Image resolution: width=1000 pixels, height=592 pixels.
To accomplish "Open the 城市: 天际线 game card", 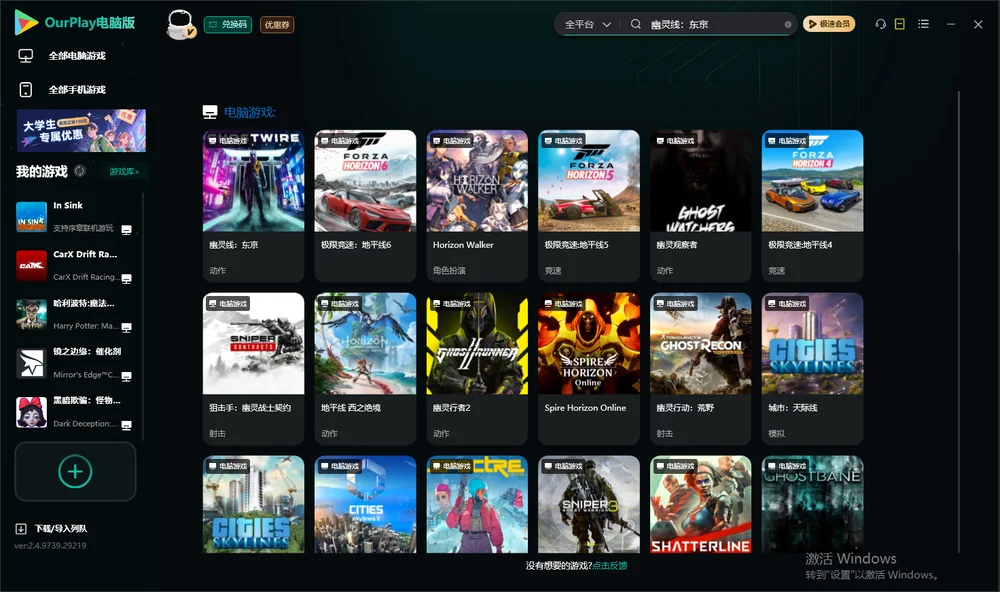I will pyautogui.click(x=812, y=368).
